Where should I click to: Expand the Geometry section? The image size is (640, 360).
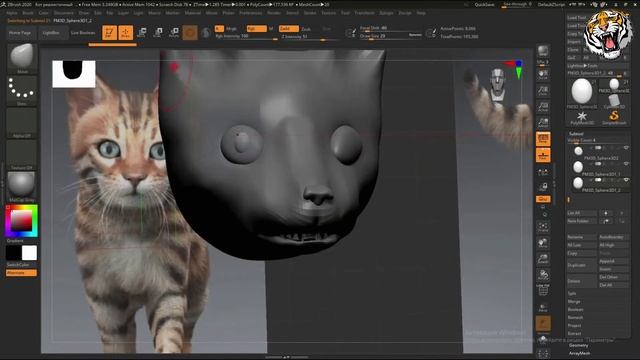pyautogui.click(x=578, y=345)
